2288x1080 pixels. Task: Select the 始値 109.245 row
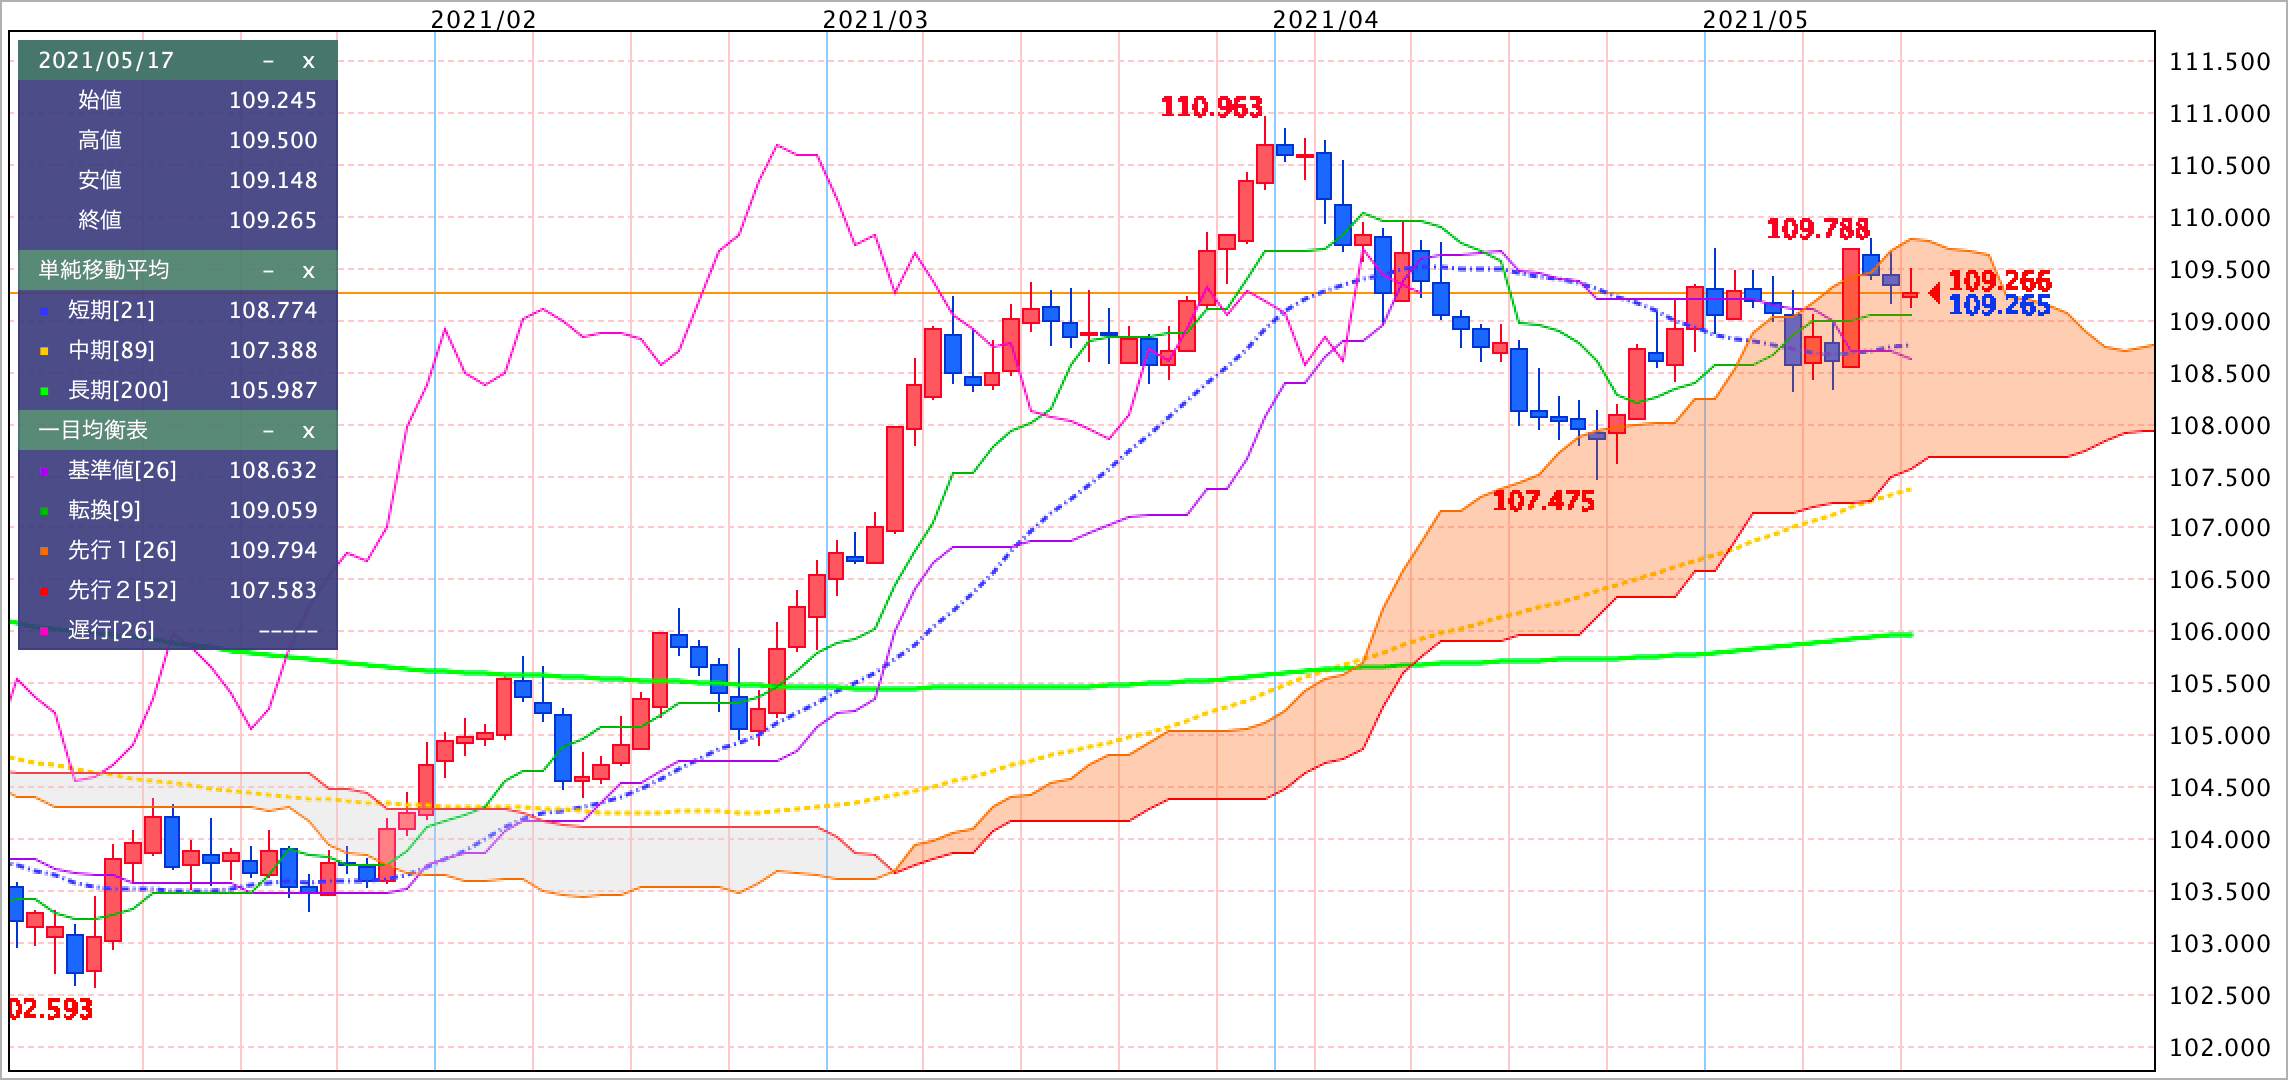tap(178, 100)
